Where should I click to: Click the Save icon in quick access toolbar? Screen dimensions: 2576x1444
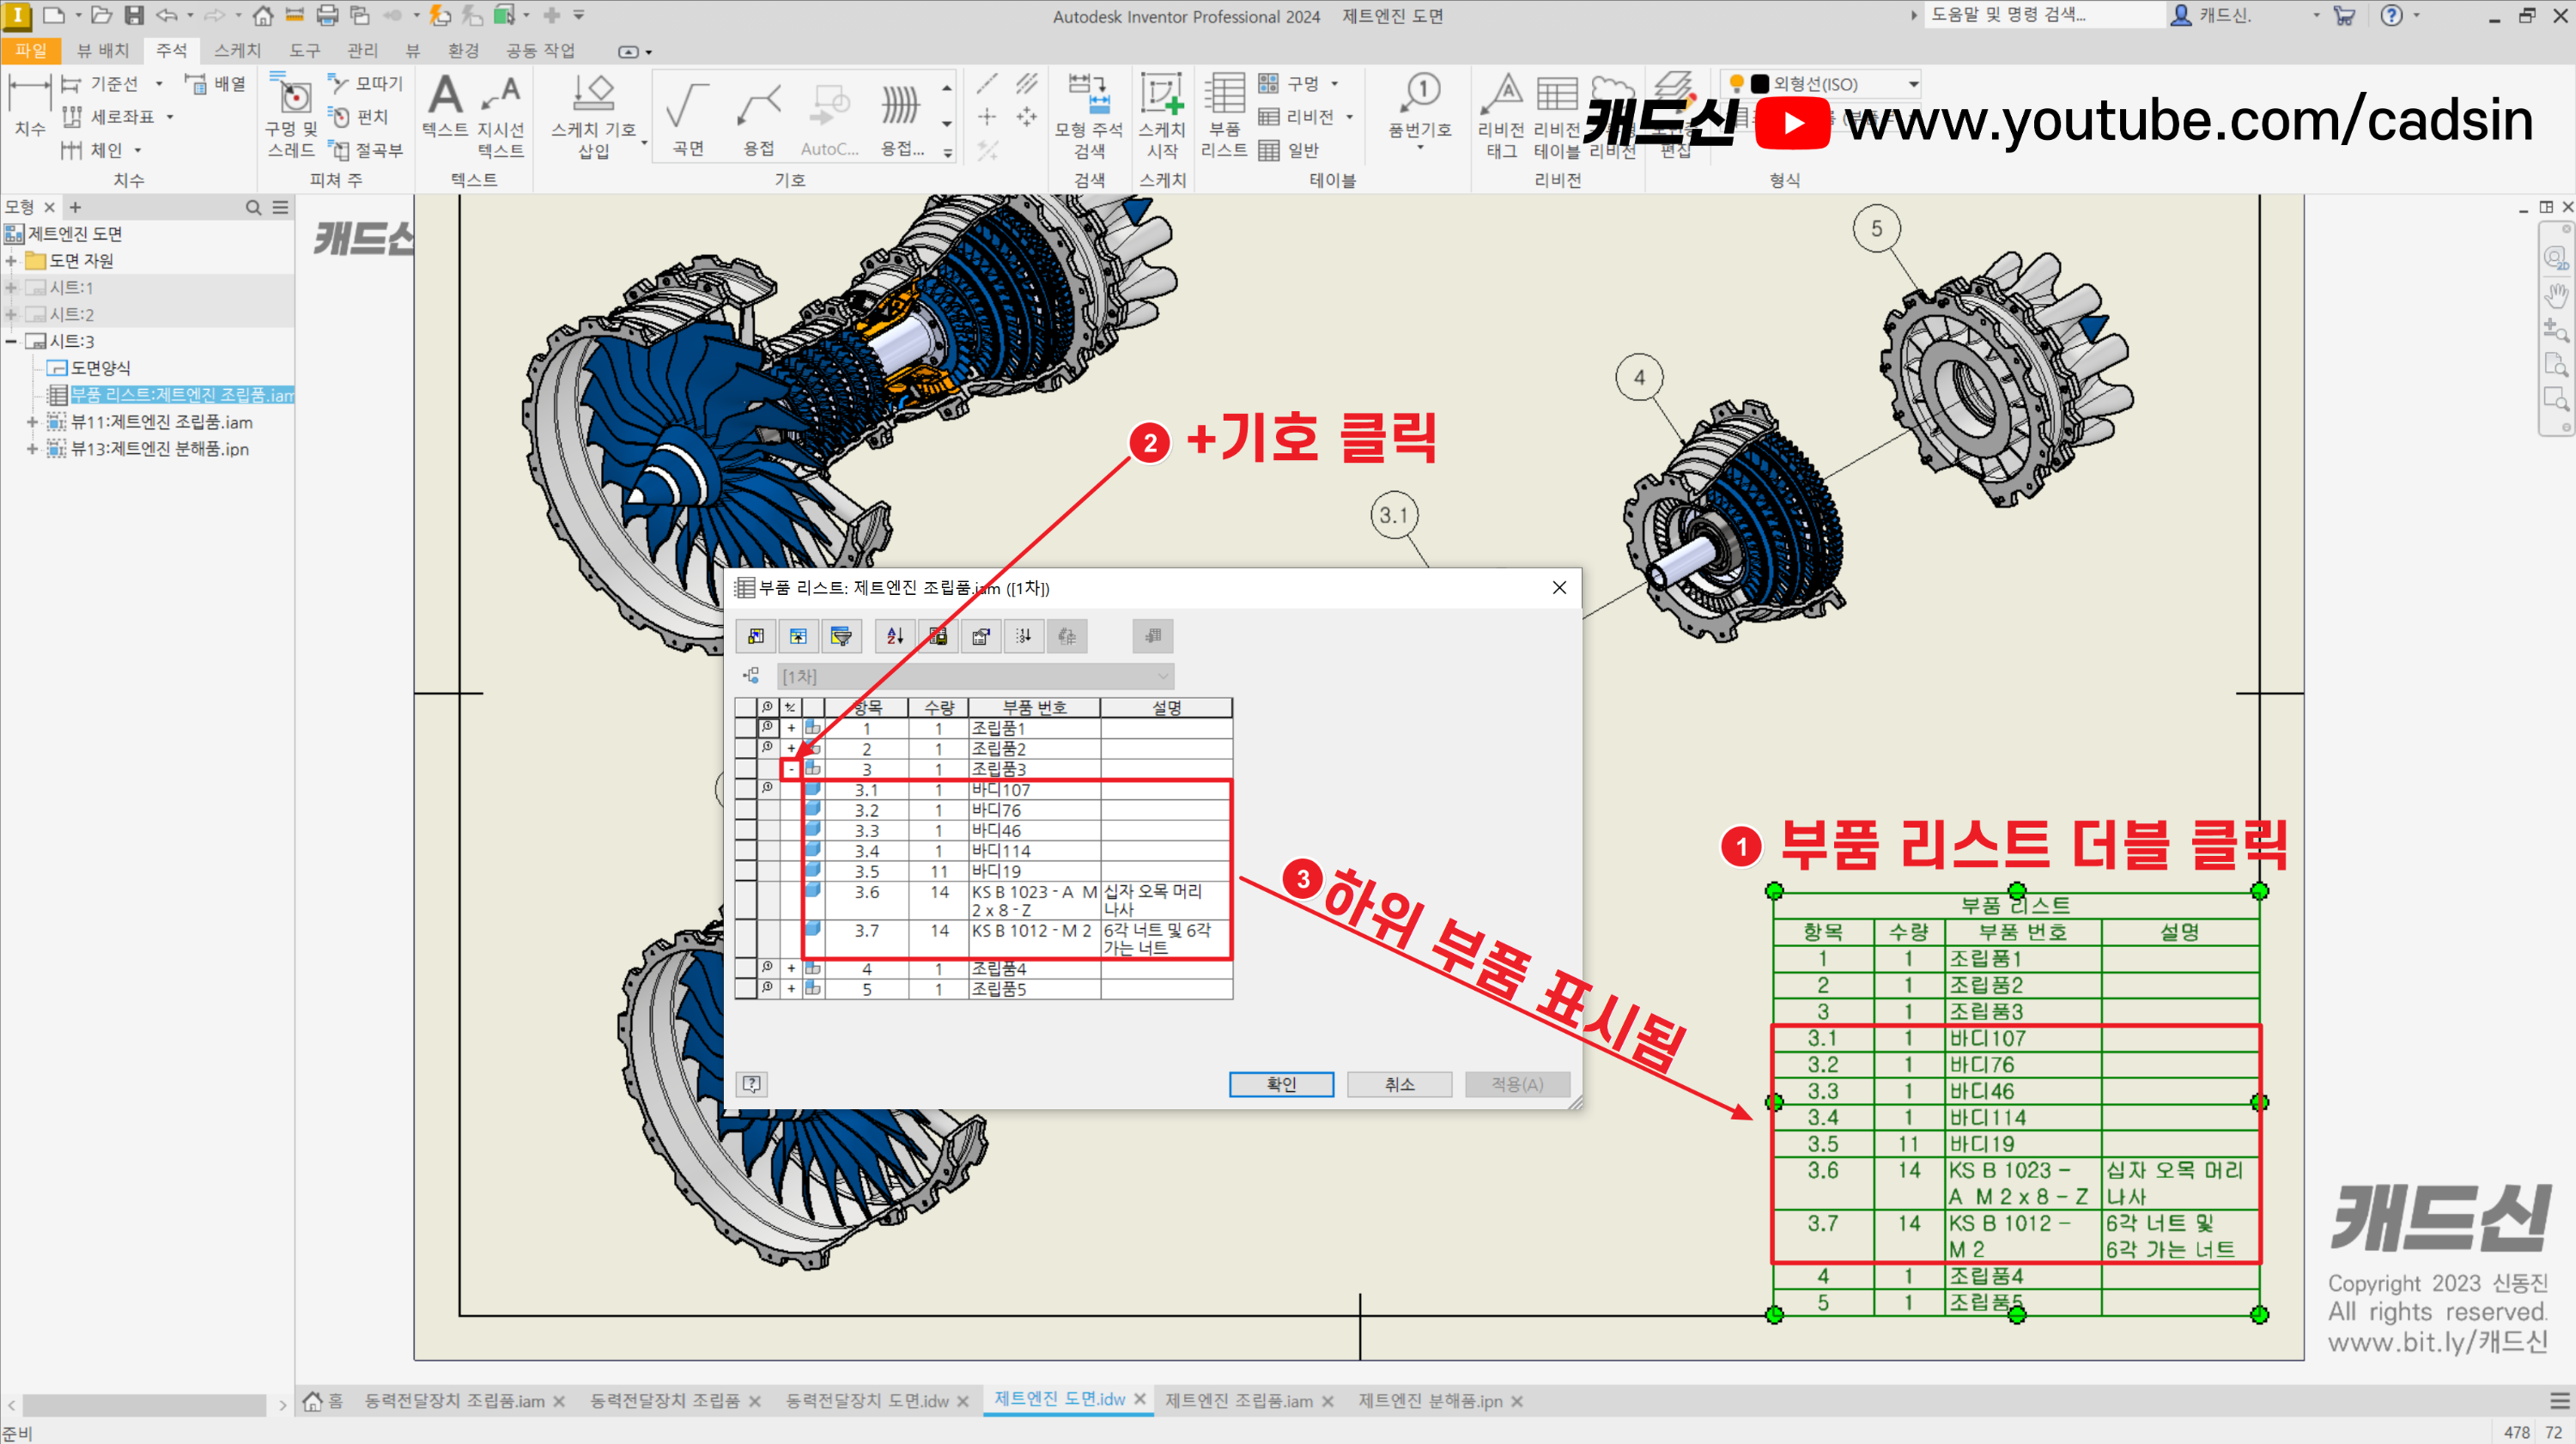(133, 15)
